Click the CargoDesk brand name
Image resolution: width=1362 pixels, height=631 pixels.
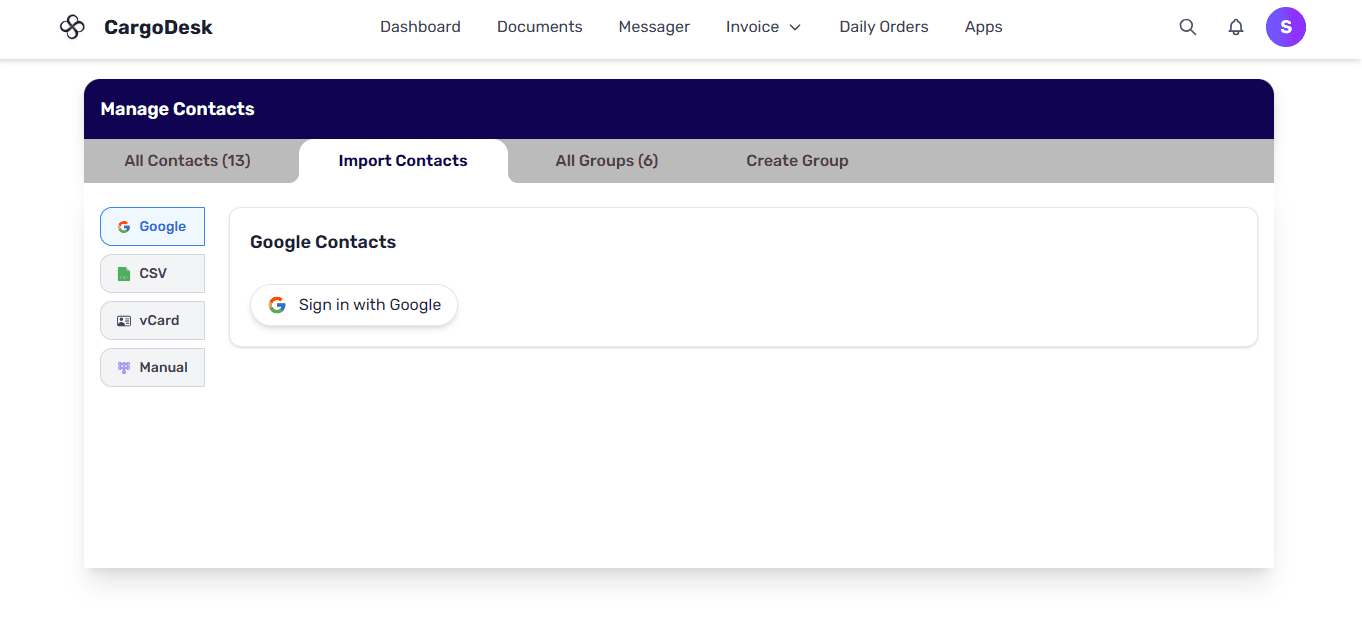[158, 27]
